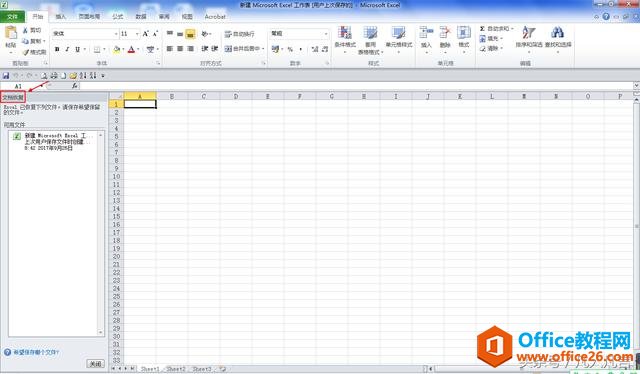Click Close button in Document Recovery pane
Screen dimensions: 640x374
tap(96, 363)
